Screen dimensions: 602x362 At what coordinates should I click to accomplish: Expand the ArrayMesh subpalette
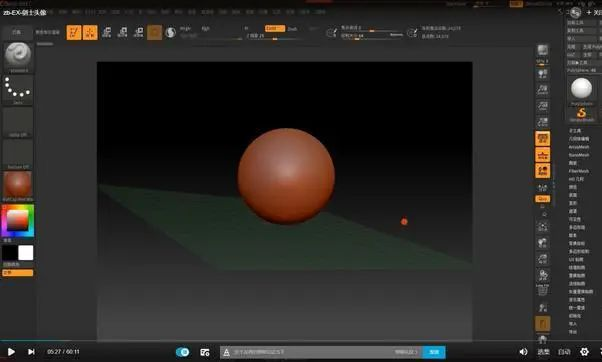tap(579, 147)
